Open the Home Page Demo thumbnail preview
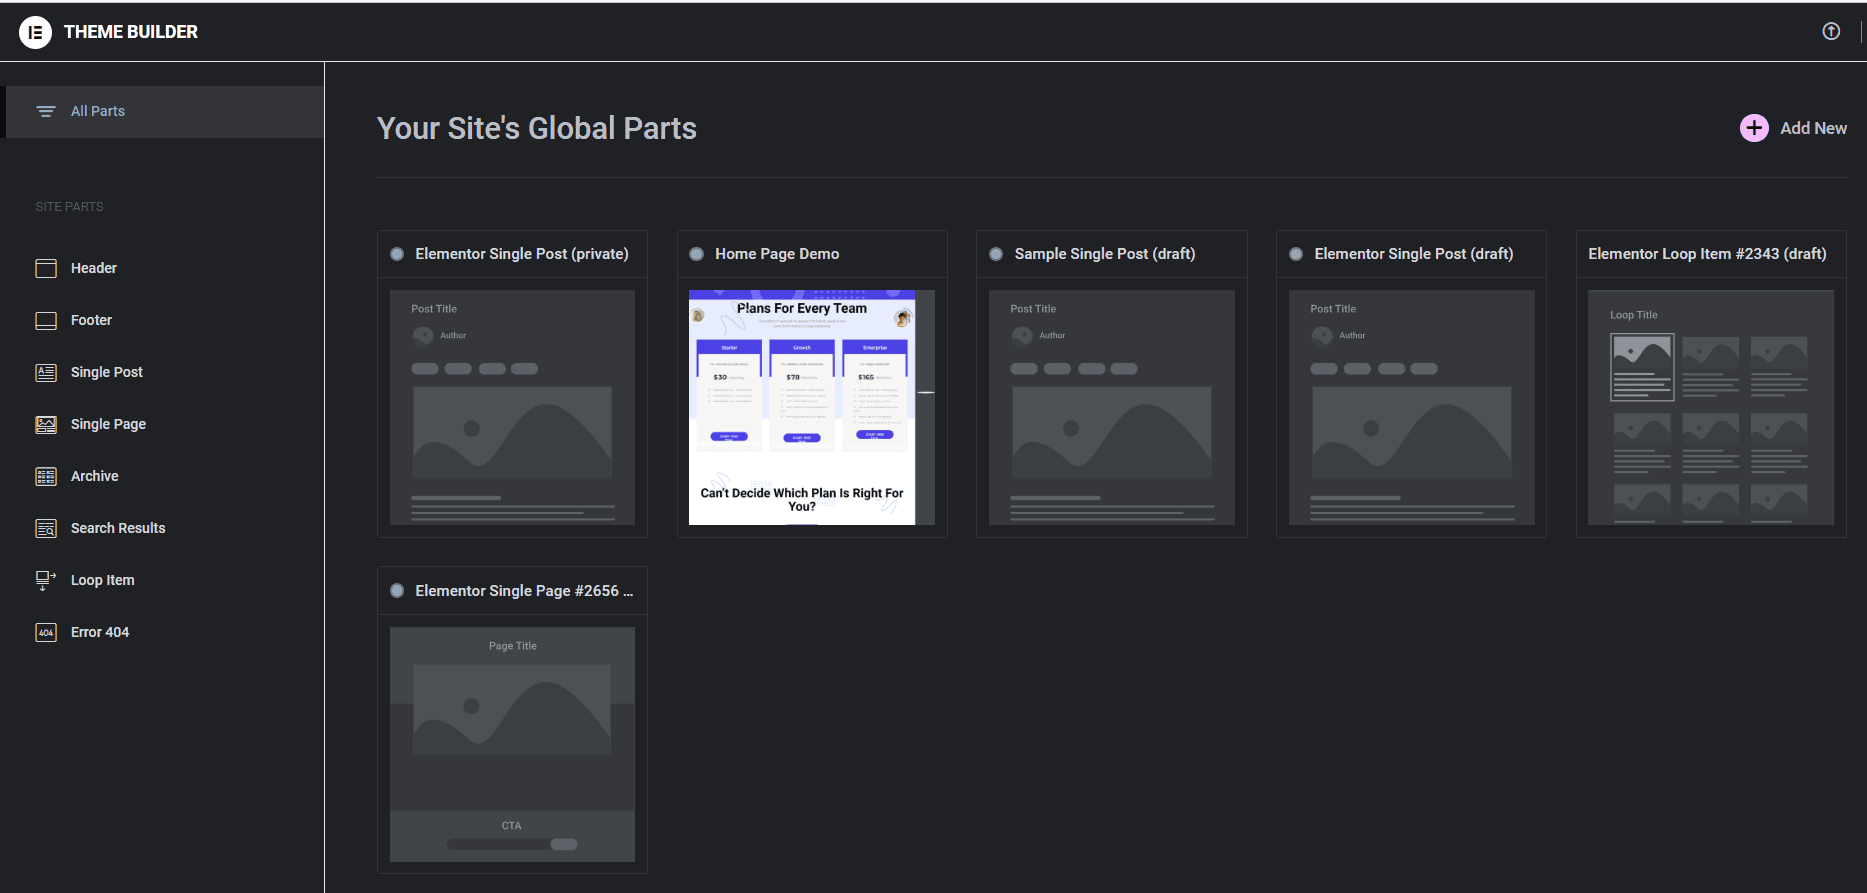This screenshot has height=893, width=1867. [x=811, y=407]
